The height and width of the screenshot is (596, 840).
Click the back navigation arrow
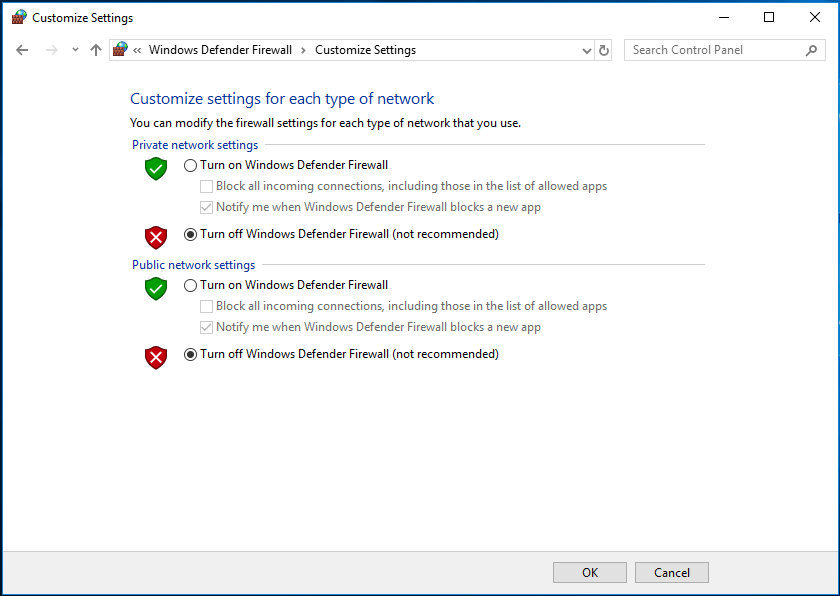[x=22, y=49]
